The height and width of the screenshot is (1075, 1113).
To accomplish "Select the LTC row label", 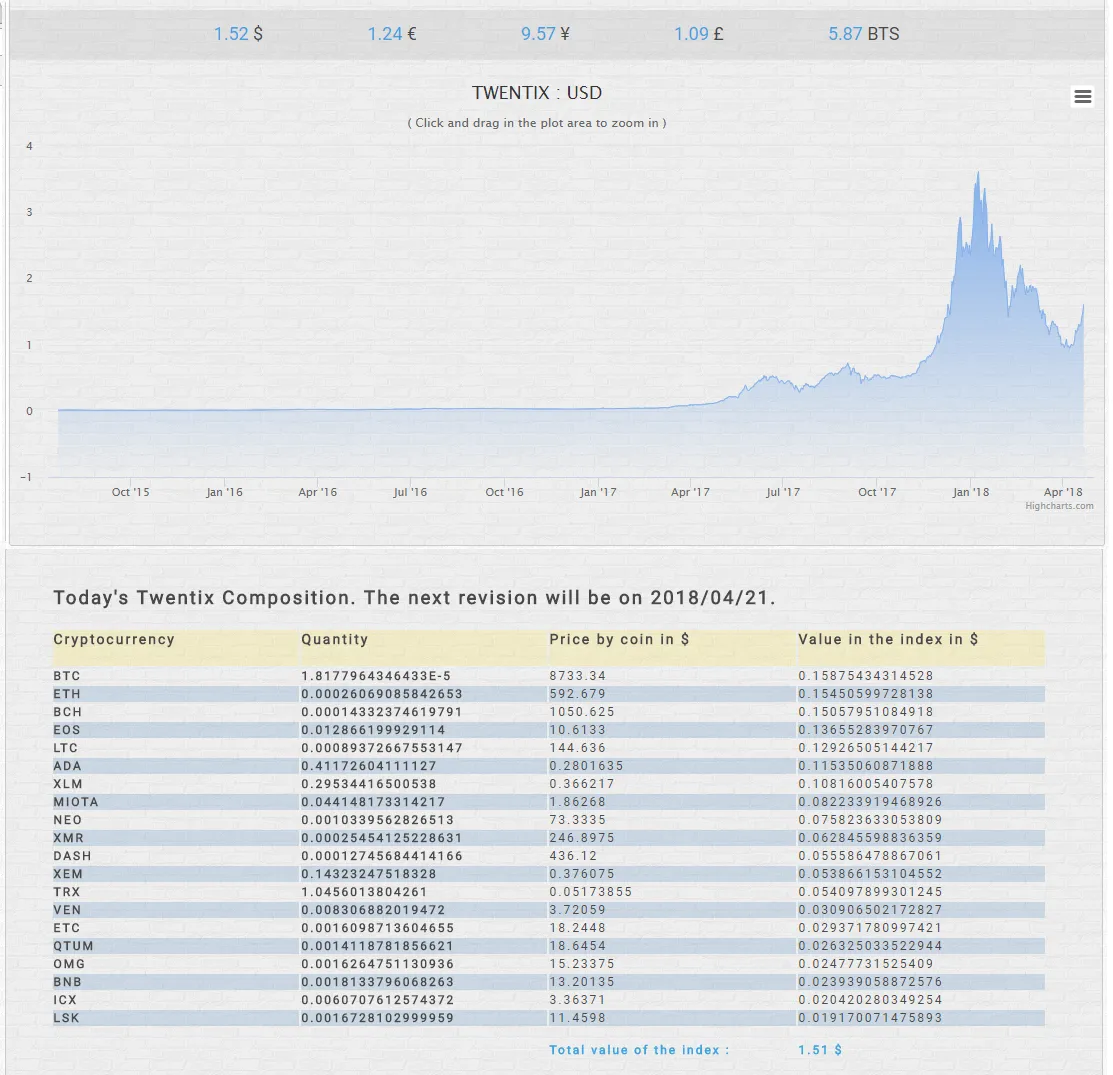I will click(65, 748).
